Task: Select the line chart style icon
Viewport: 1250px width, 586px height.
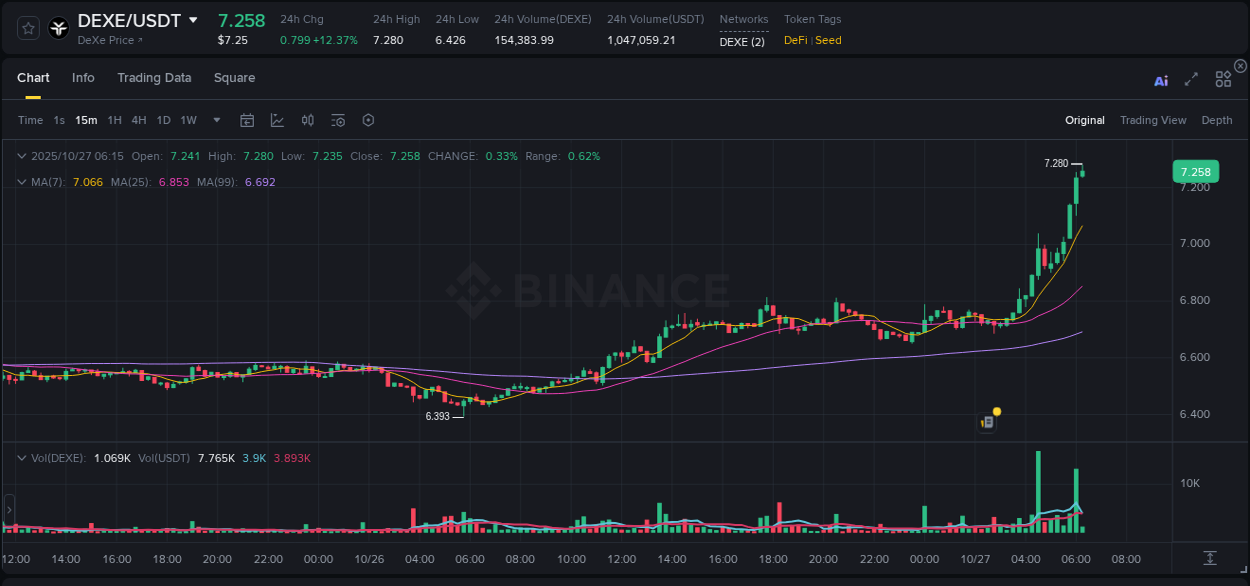Action: click(276, 120)
